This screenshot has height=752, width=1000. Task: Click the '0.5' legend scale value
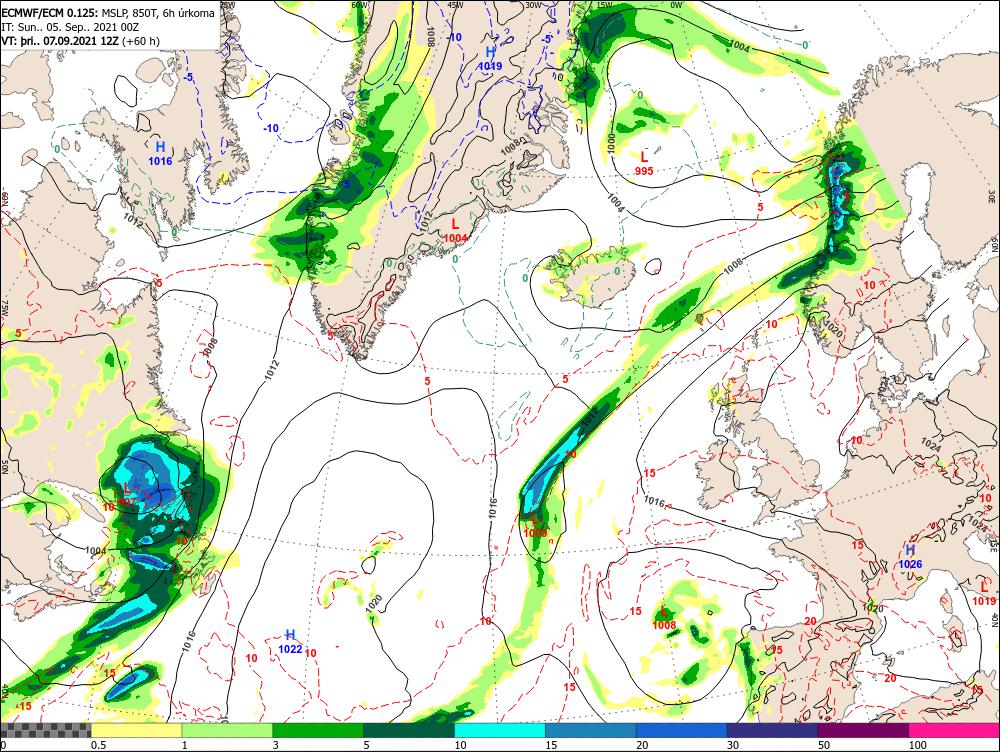tap(98, 745)
